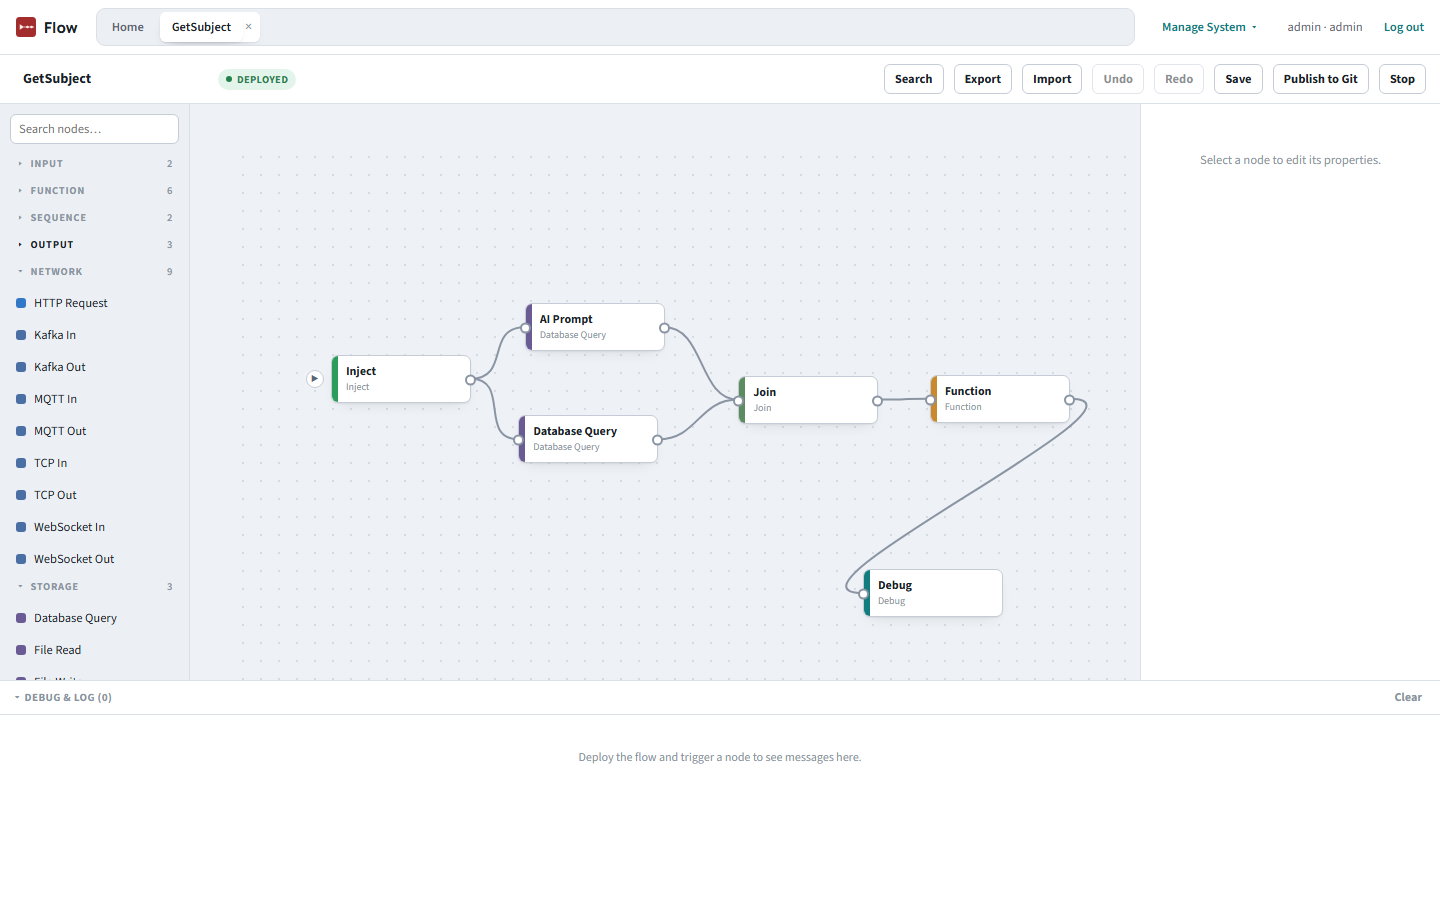Image resolution: width=1440 pixels, height=900 pixels.
Task: Trigger the Inject node play button
Action: [315, 379]
